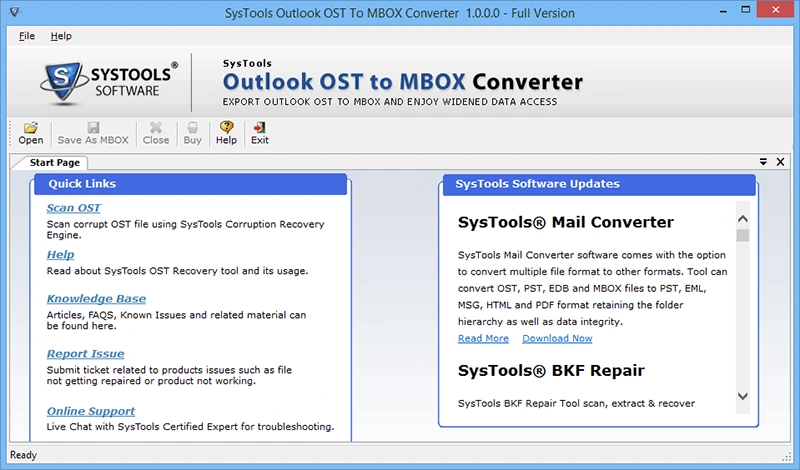Follow the Read More link
Image resolution: width=800 pixels, height=470 pixels.
pos(483,338)
